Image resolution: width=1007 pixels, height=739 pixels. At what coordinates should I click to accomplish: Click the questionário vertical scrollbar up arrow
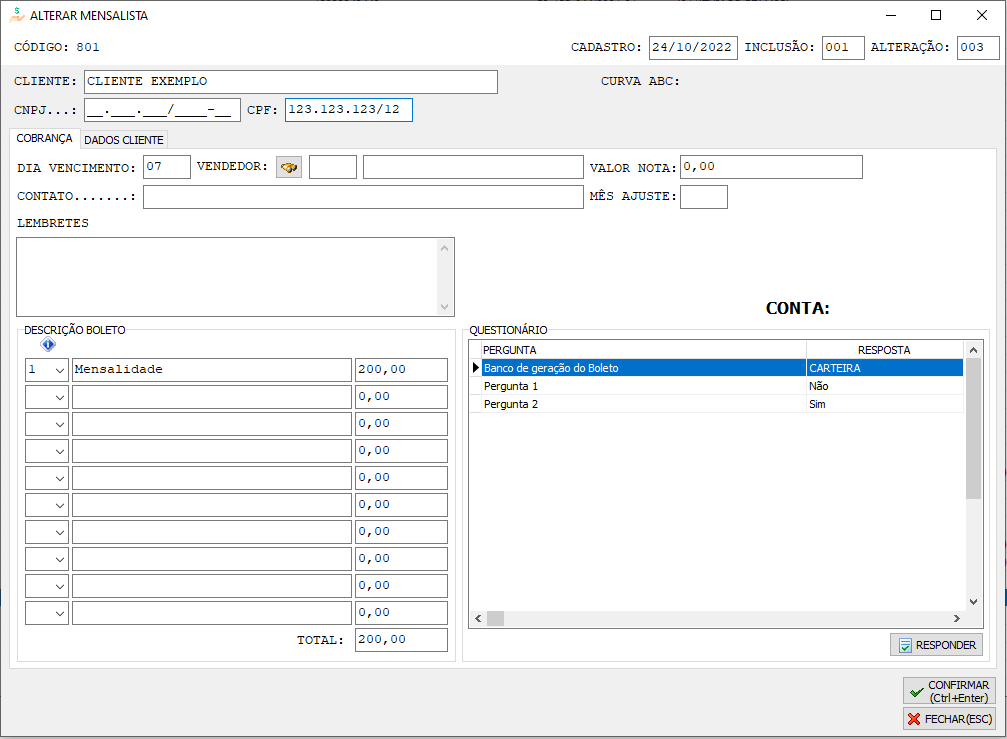click(x=974, y=350)
